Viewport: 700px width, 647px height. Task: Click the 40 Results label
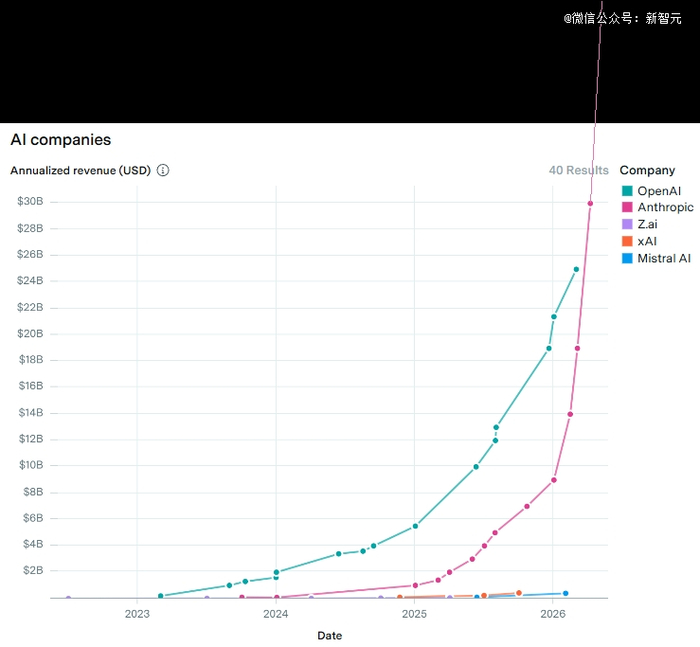[x=579, y=170]
